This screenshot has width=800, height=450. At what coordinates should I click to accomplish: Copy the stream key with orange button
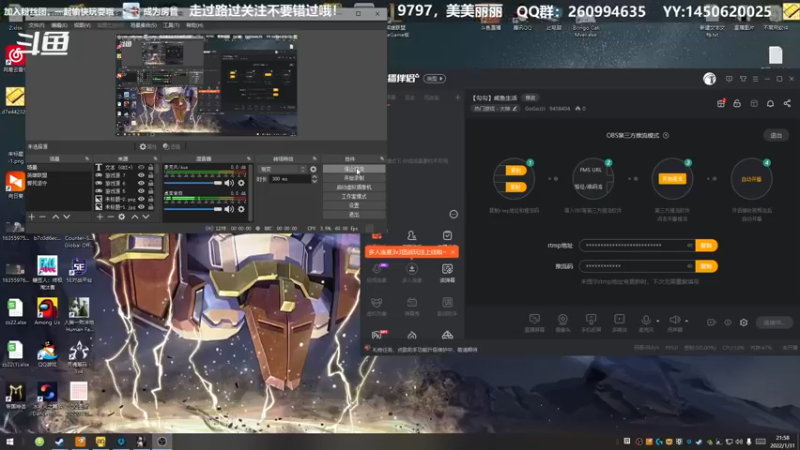[x=707, y=266]
